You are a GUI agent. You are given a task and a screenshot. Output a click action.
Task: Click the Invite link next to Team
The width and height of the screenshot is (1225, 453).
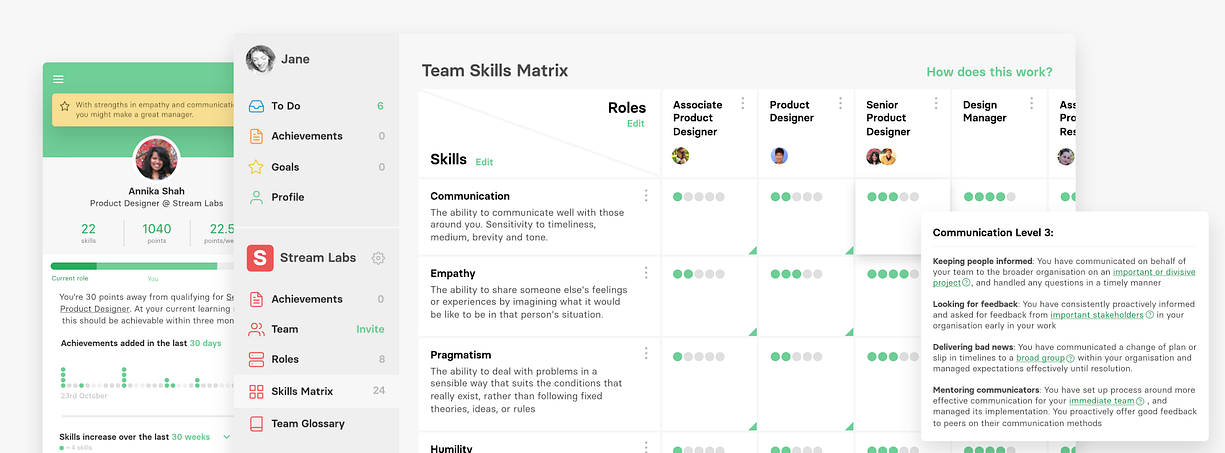pyautogui.click(x=370, y=329)
